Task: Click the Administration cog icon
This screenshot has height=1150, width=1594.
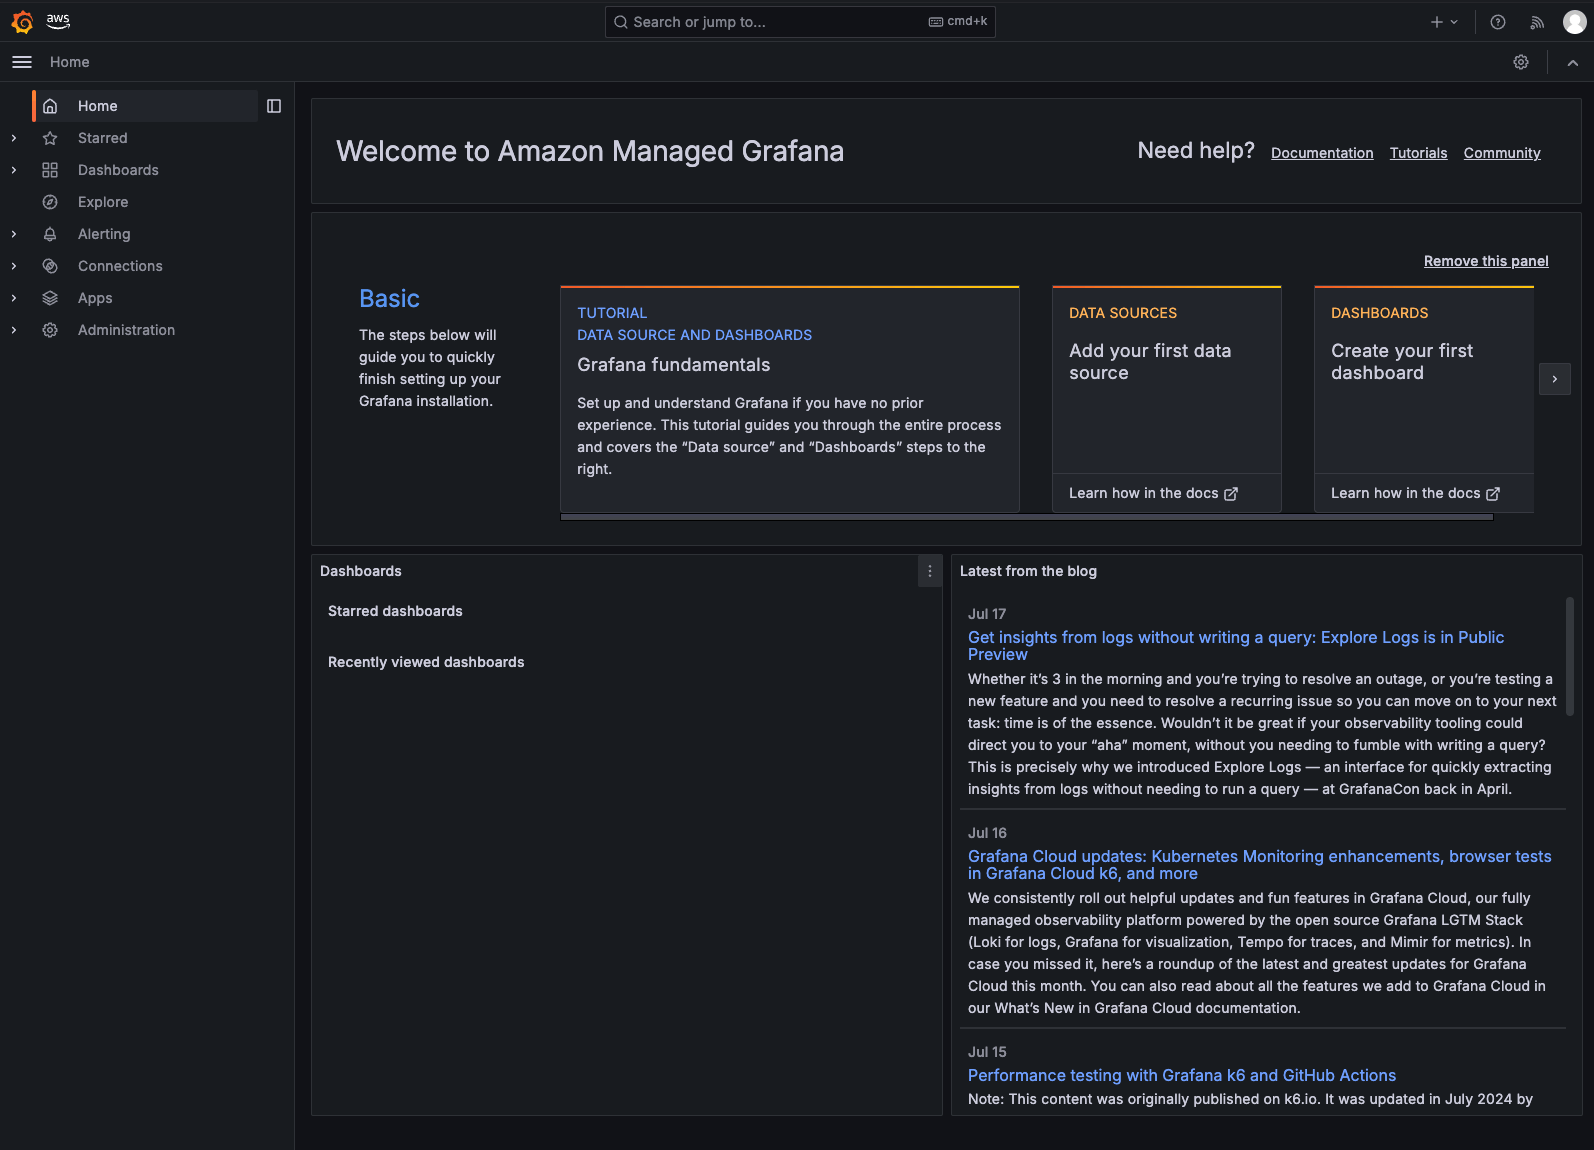Action: [50, 330]
